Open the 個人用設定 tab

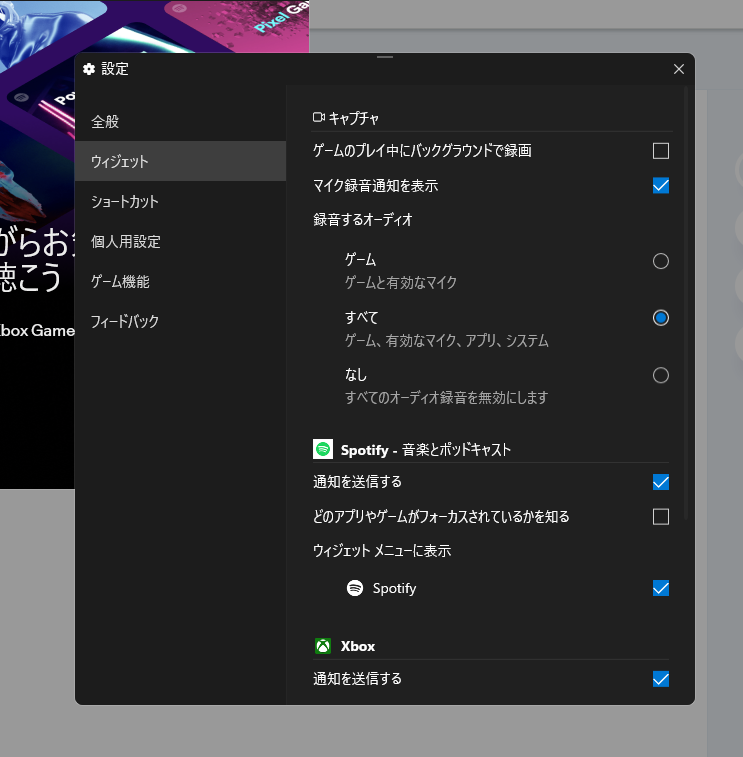(181, 241)
